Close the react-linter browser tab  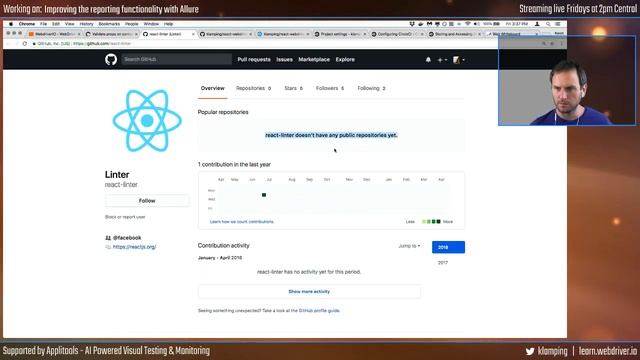pyautogui.click(x=193, y=34)
